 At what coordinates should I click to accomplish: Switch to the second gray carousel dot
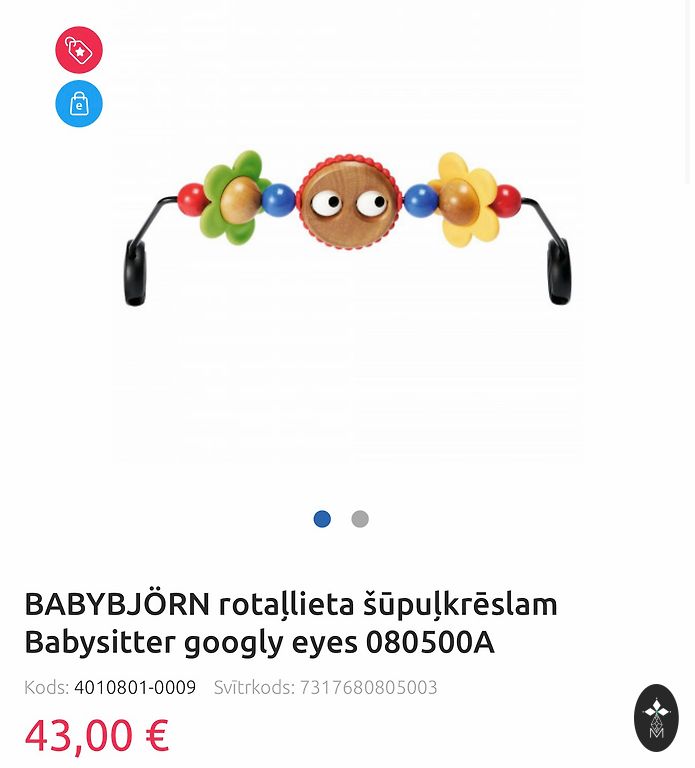point(360,519)
